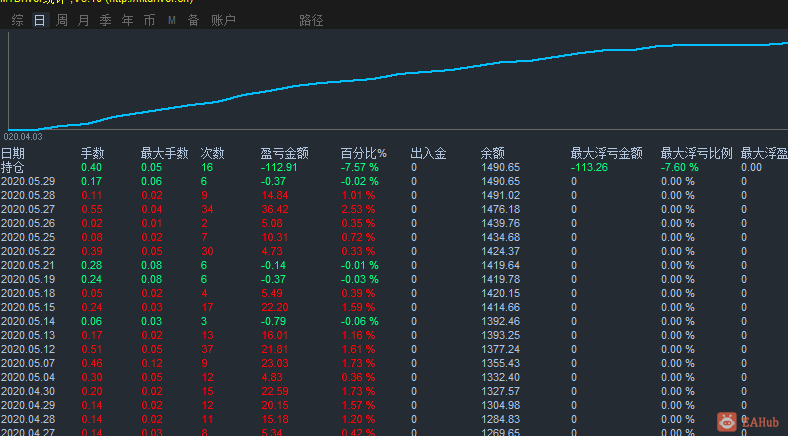Select the 持仓 open positions row
The height and width of the screenshot is (437, 788).
[x=394, y=167]
